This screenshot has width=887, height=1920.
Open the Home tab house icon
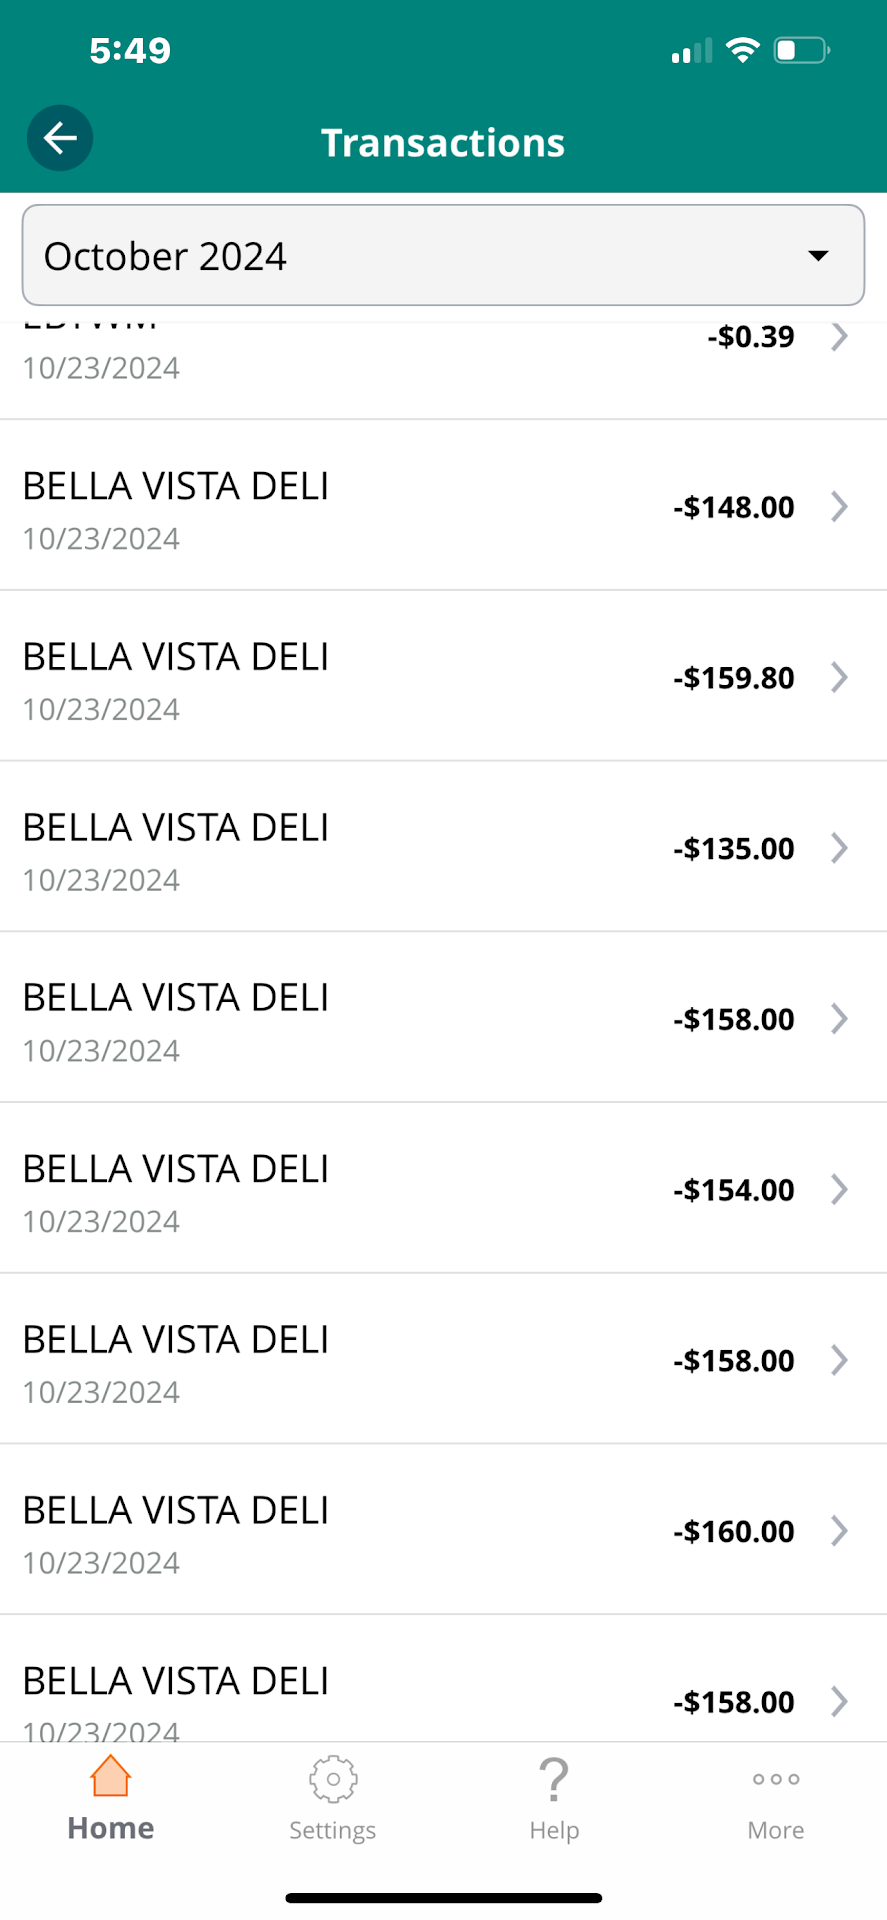tap(110, 1777)
